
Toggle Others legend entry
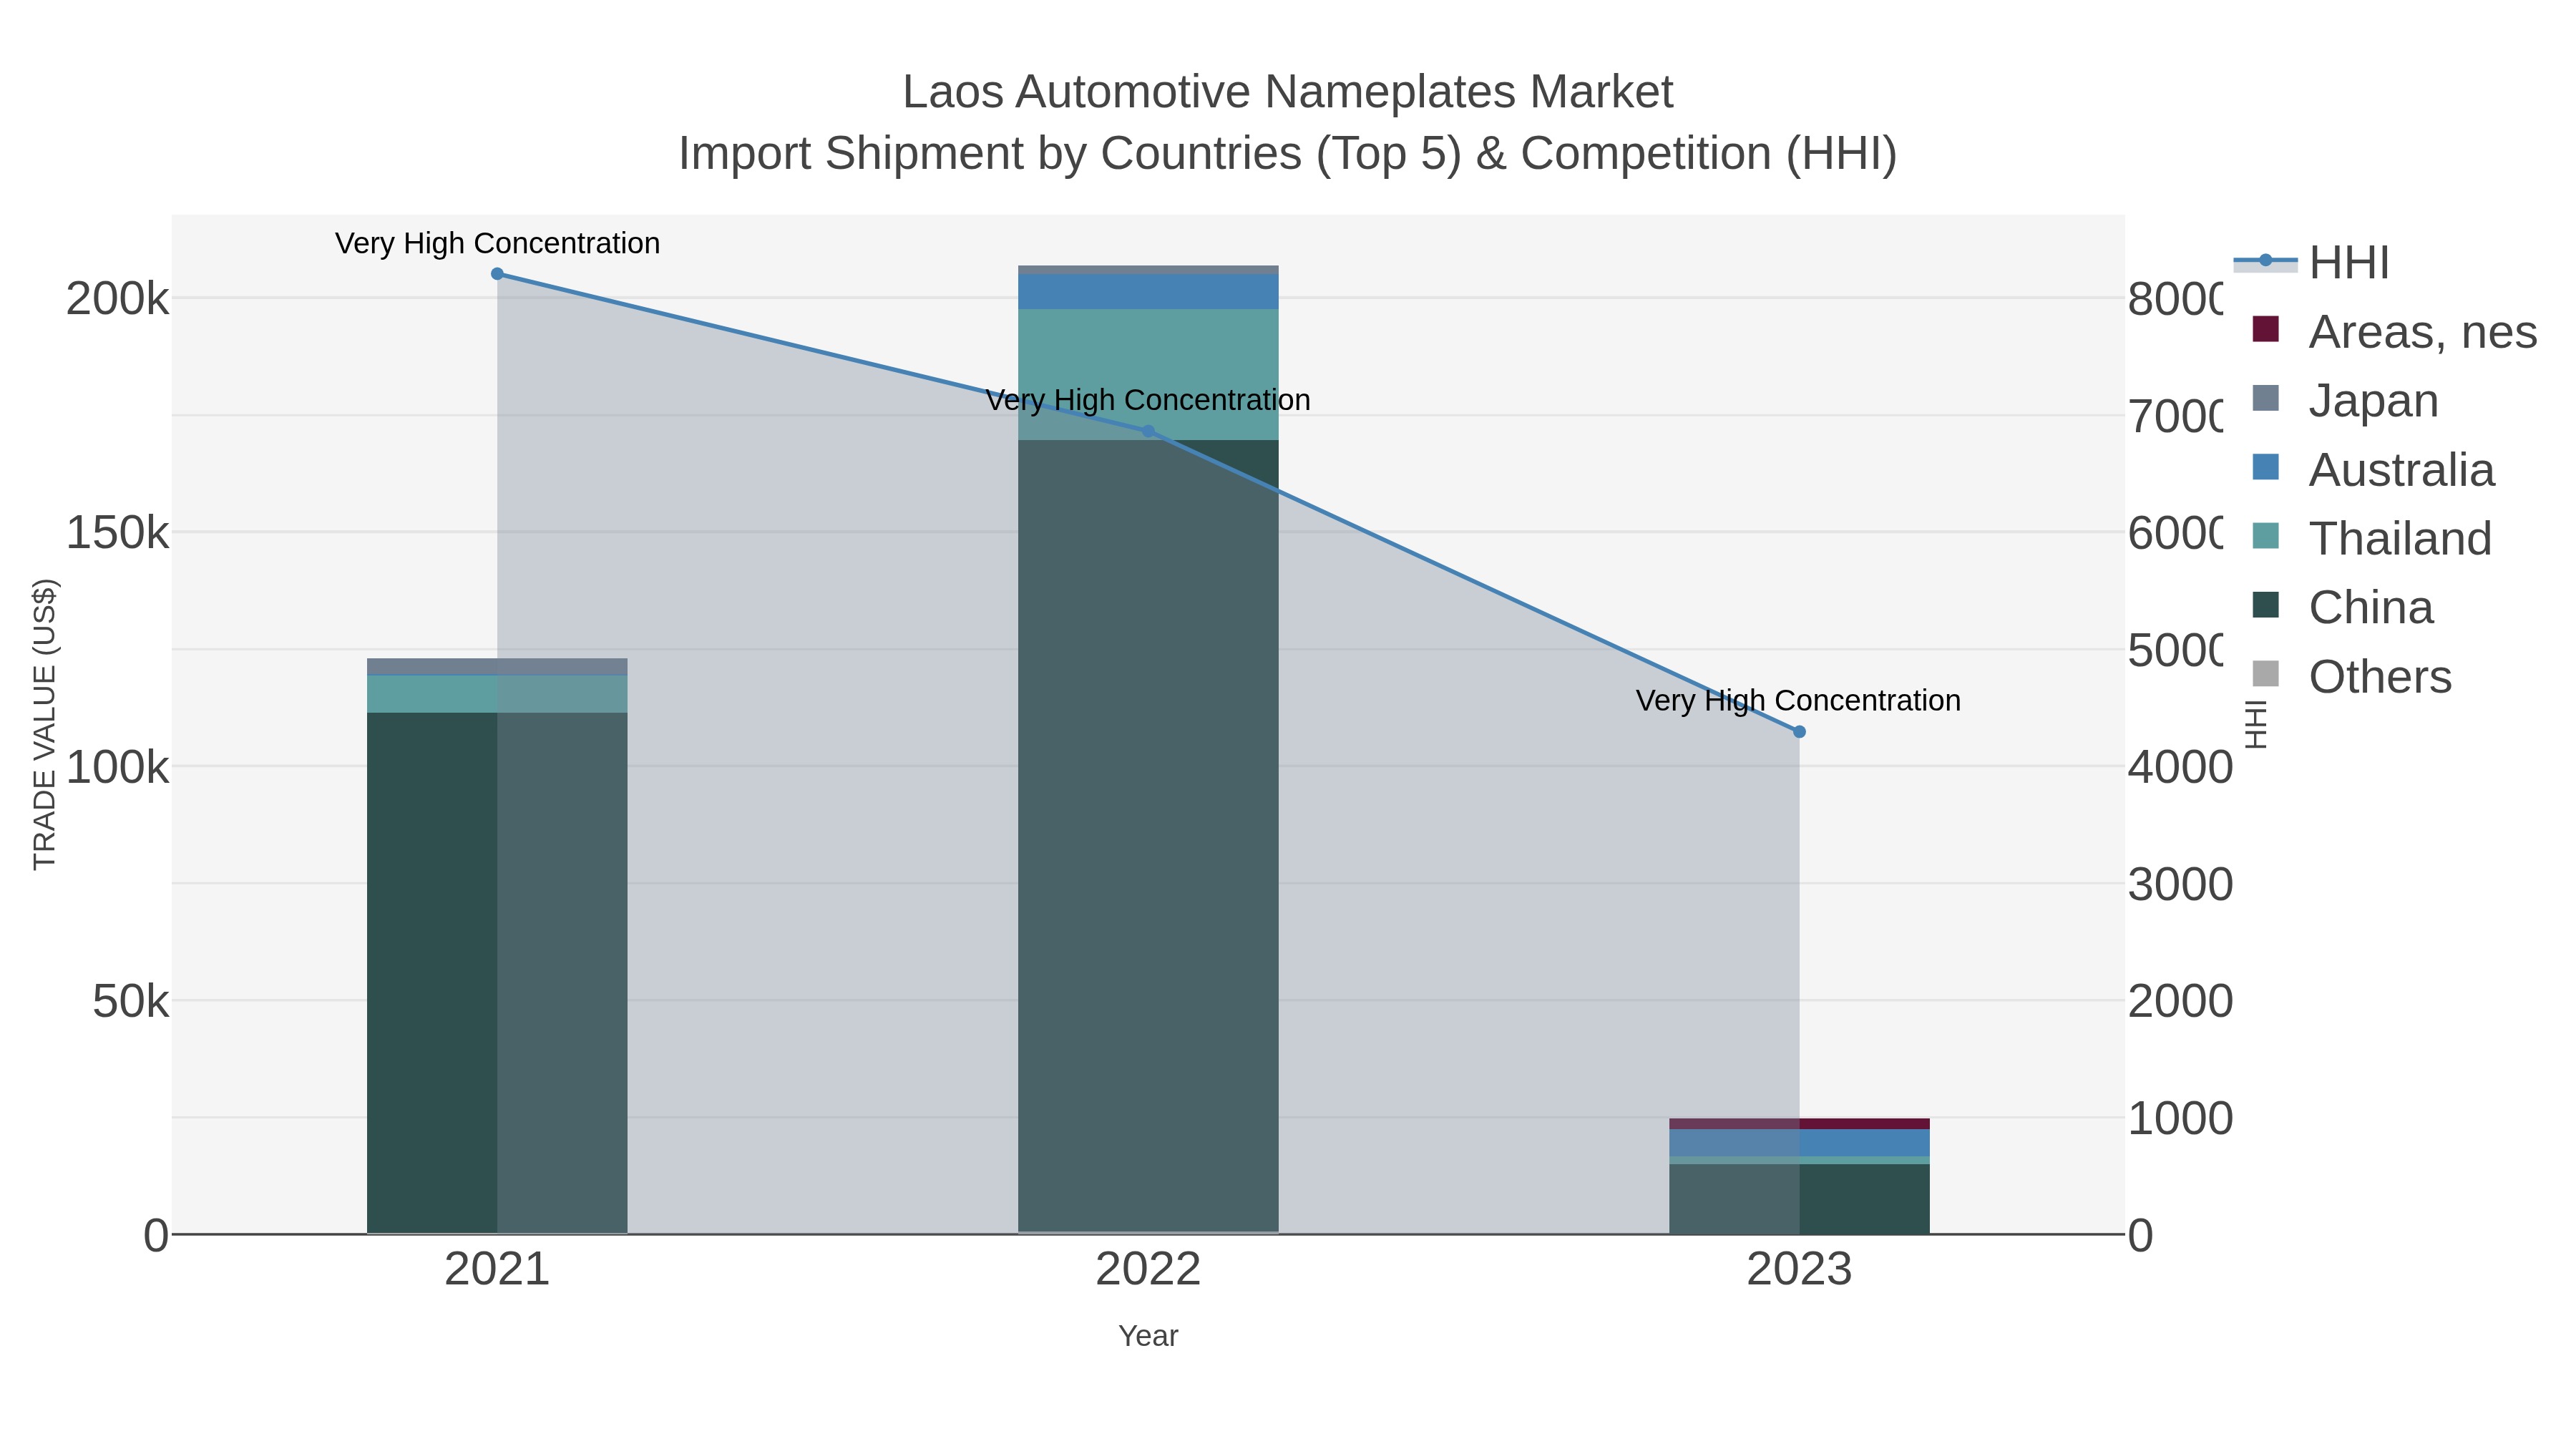[x=2351, y=677]
